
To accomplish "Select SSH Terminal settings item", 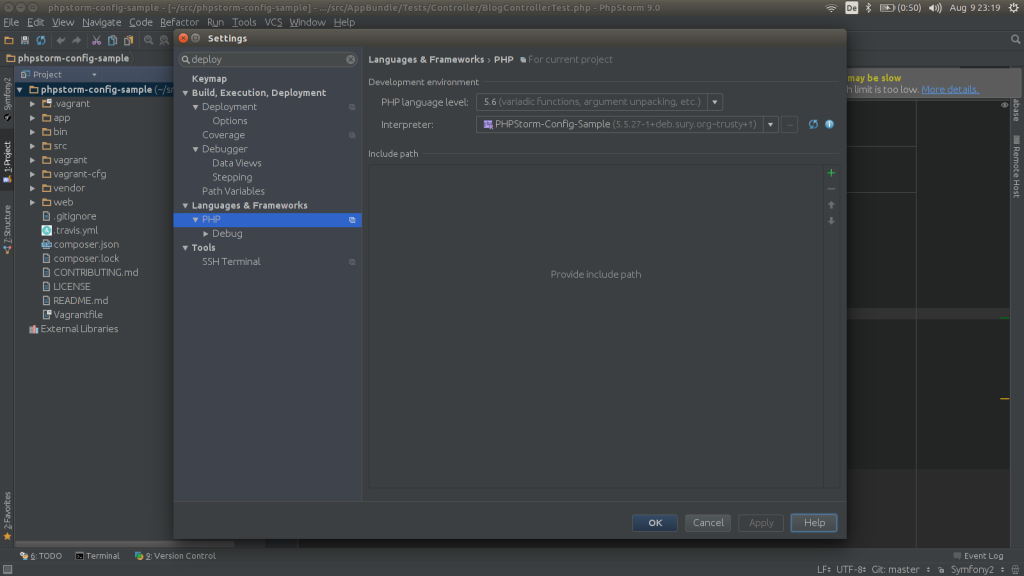I will [231, 262].
